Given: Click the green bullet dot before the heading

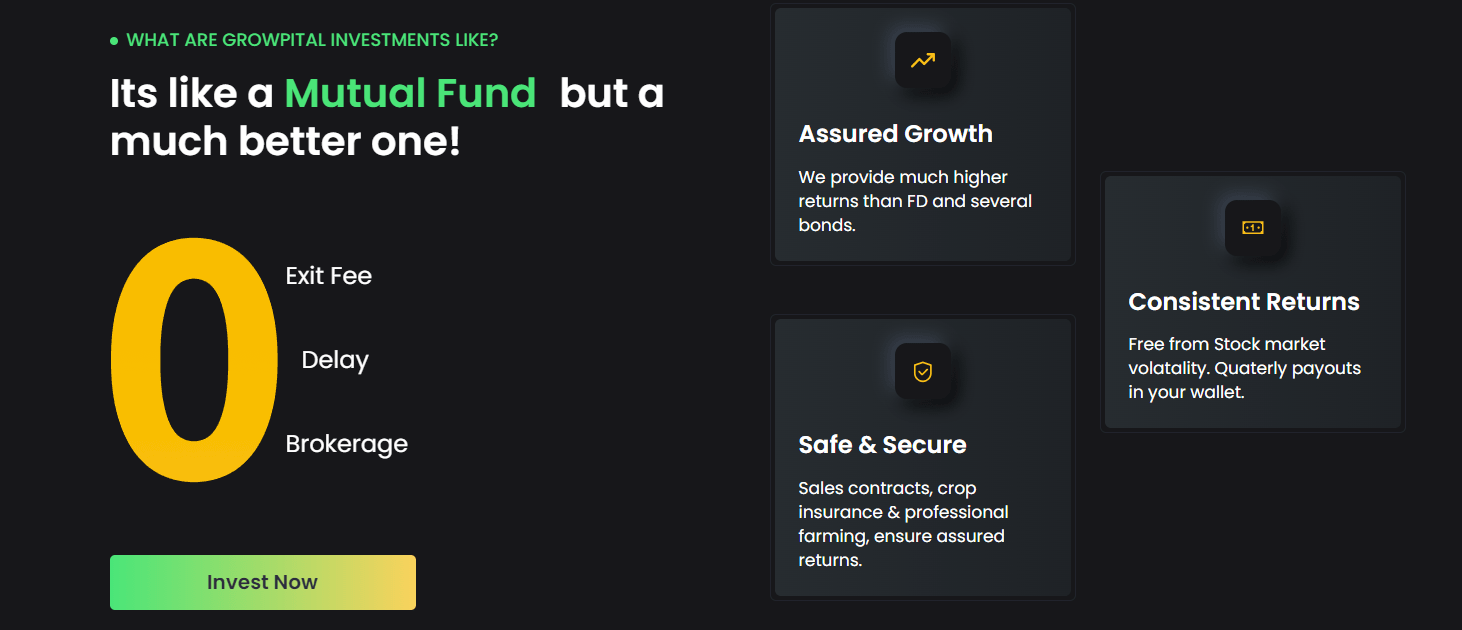Looking at the screenshot, I should (114, 41).
